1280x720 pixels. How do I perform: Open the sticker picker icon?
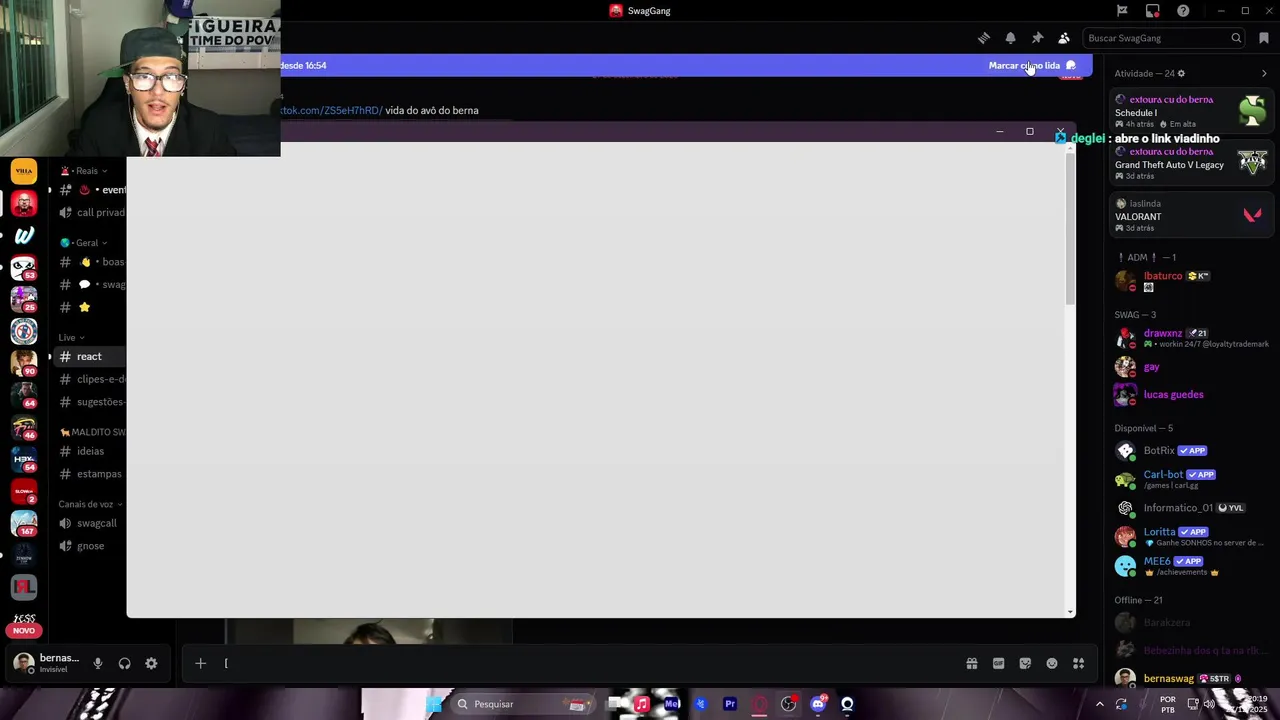pos(1025,663)
